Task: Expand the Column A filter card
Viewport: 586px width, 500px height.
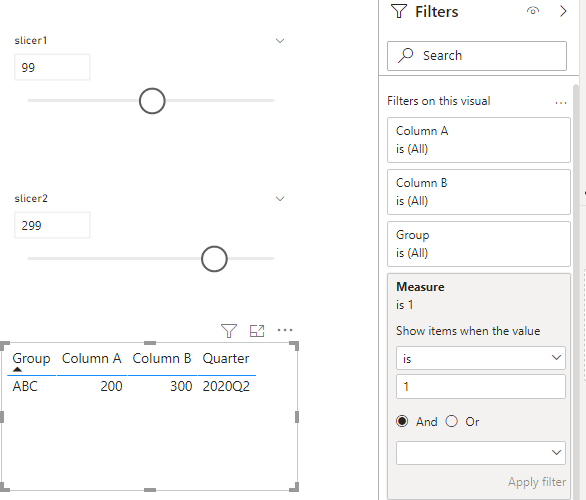Action: pos(479,140)
